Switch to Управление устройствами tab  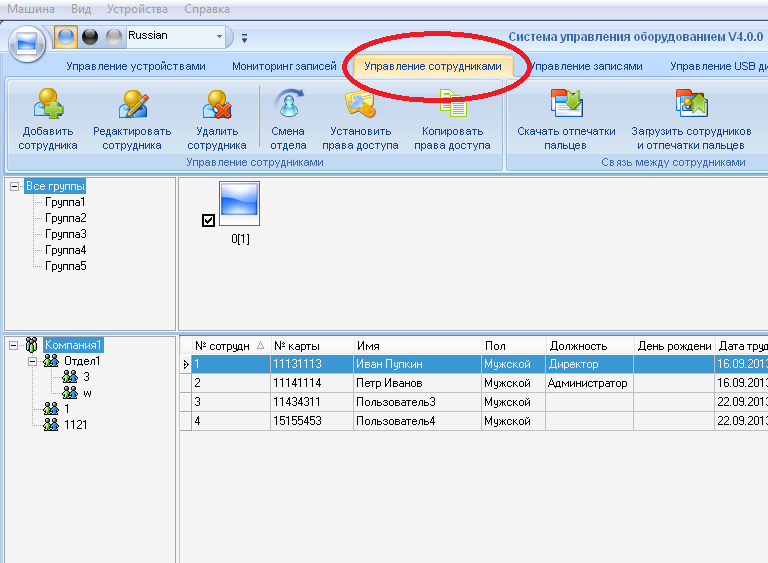point(136,66)
